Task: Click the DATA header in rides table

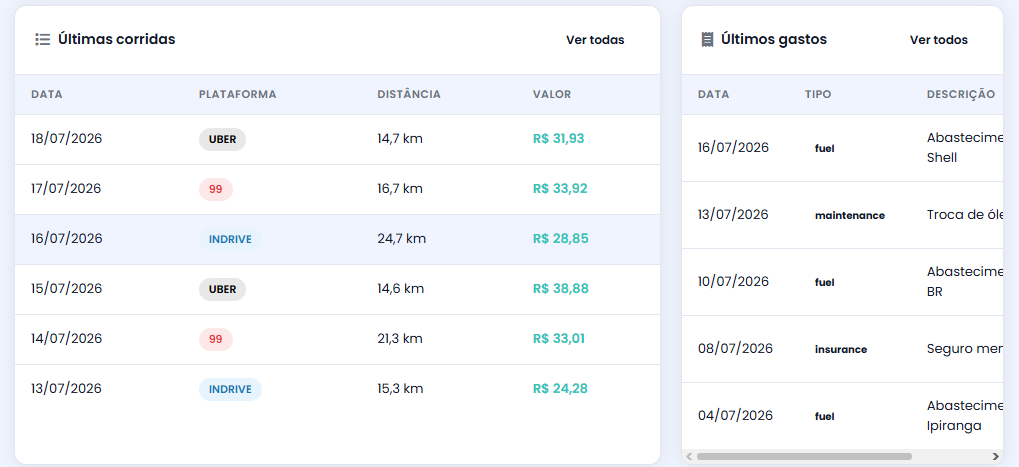Action: [47, 94]
